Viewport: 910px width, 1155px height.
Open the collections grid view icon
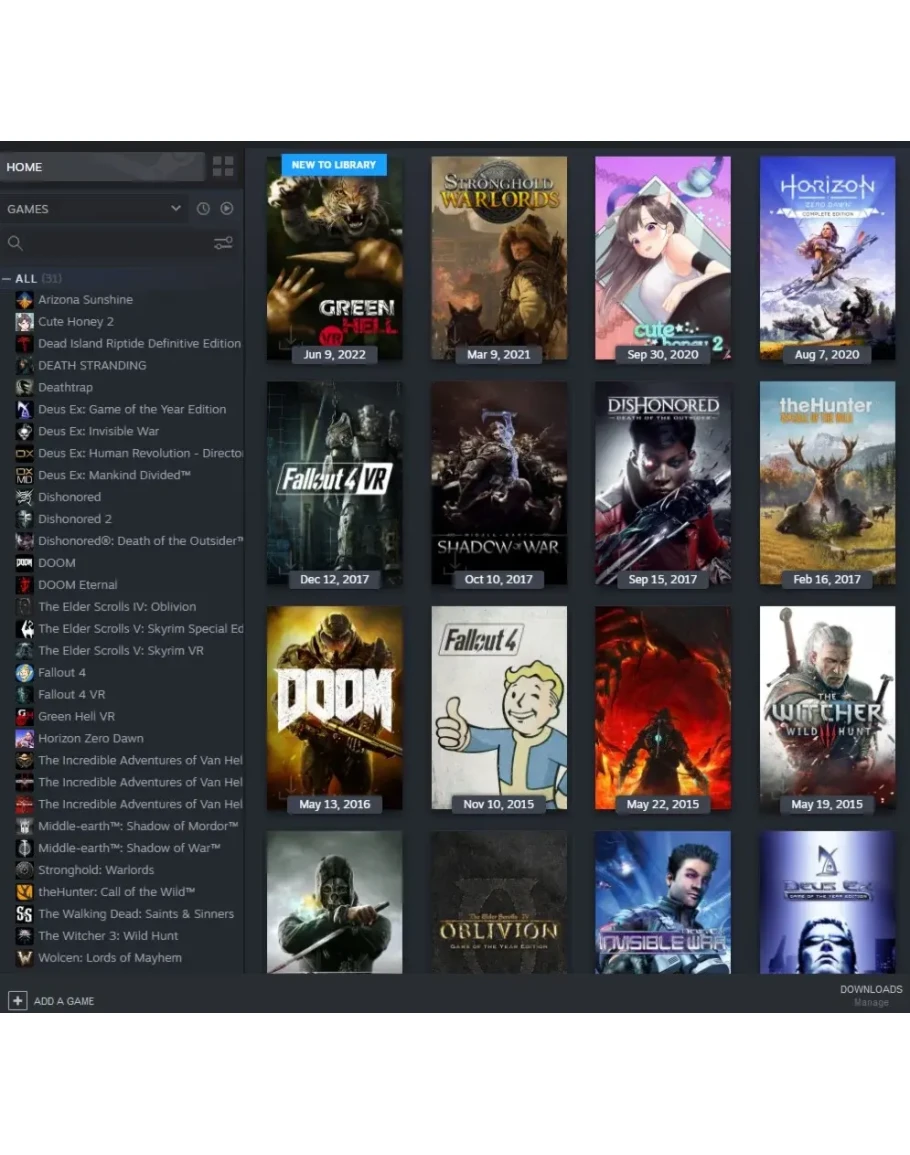223,166
